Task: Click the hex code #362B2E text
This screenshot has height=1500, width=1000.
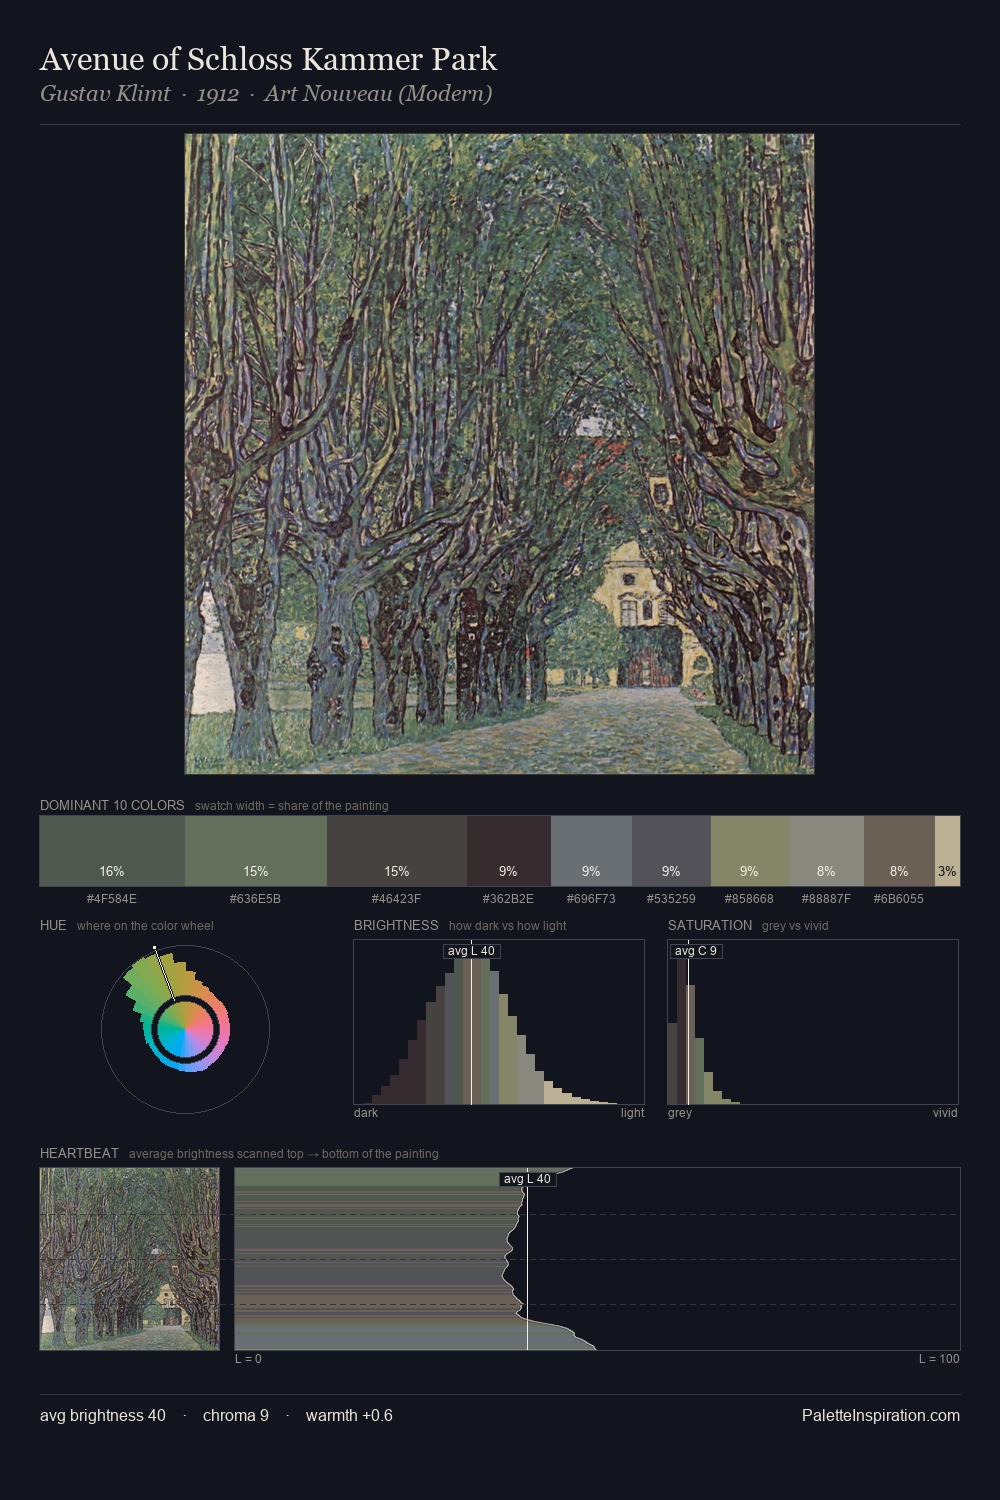Action: click(x=509, y=898)
